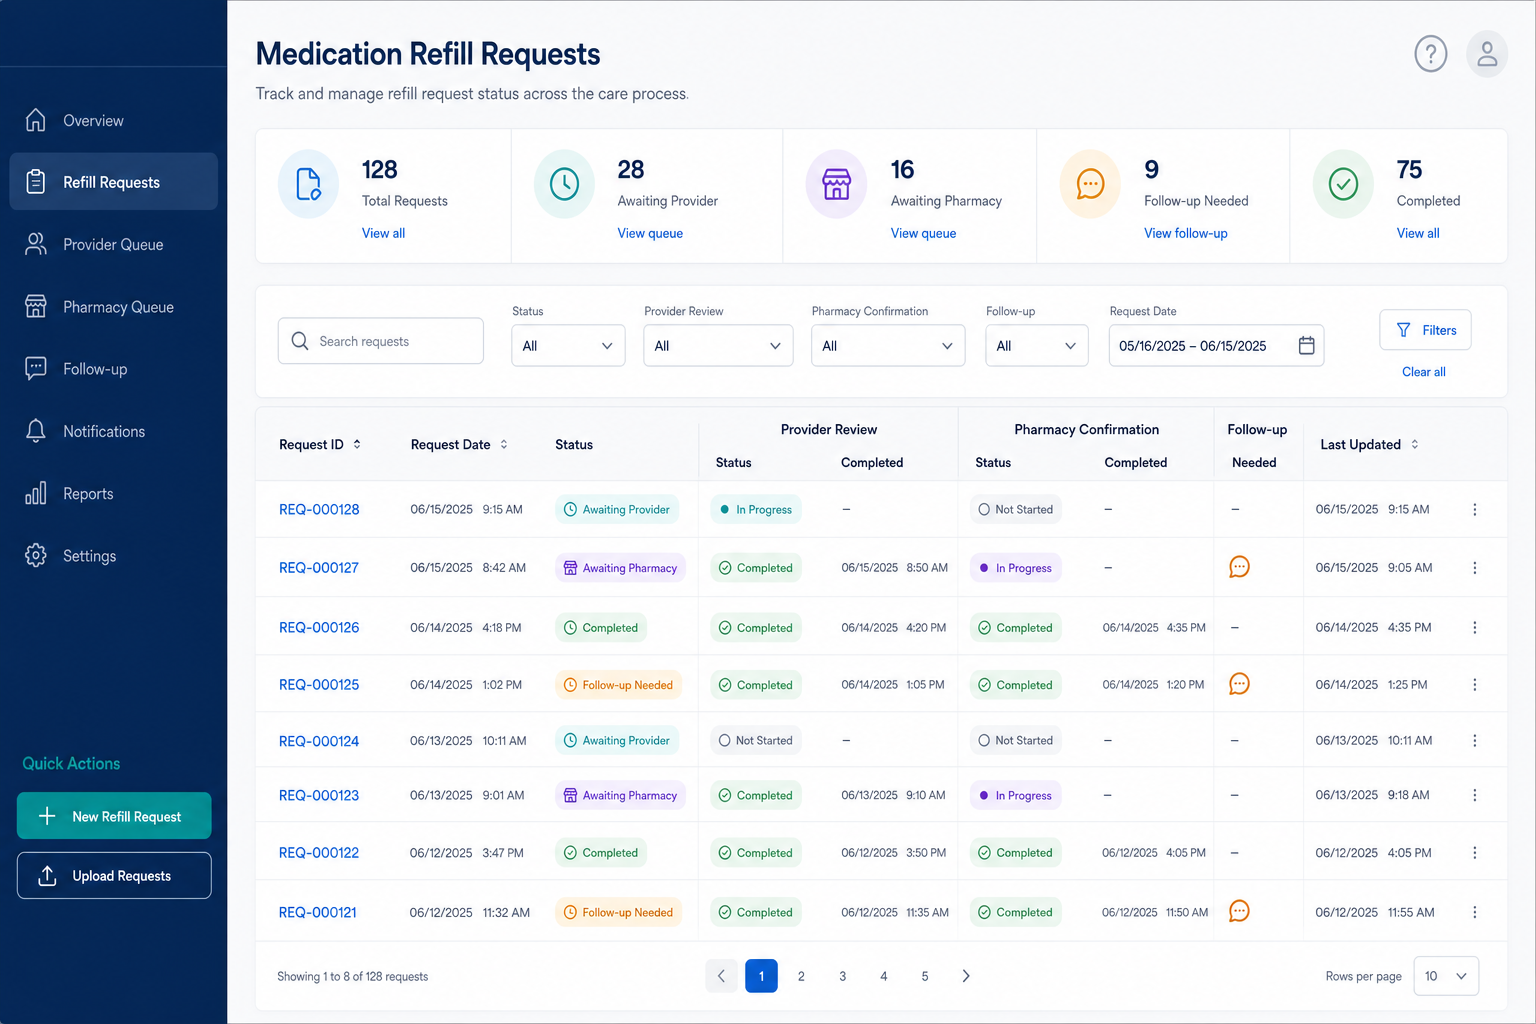
Task: Open the row actions menu for REQ-000122
Action: point(1474,853)
